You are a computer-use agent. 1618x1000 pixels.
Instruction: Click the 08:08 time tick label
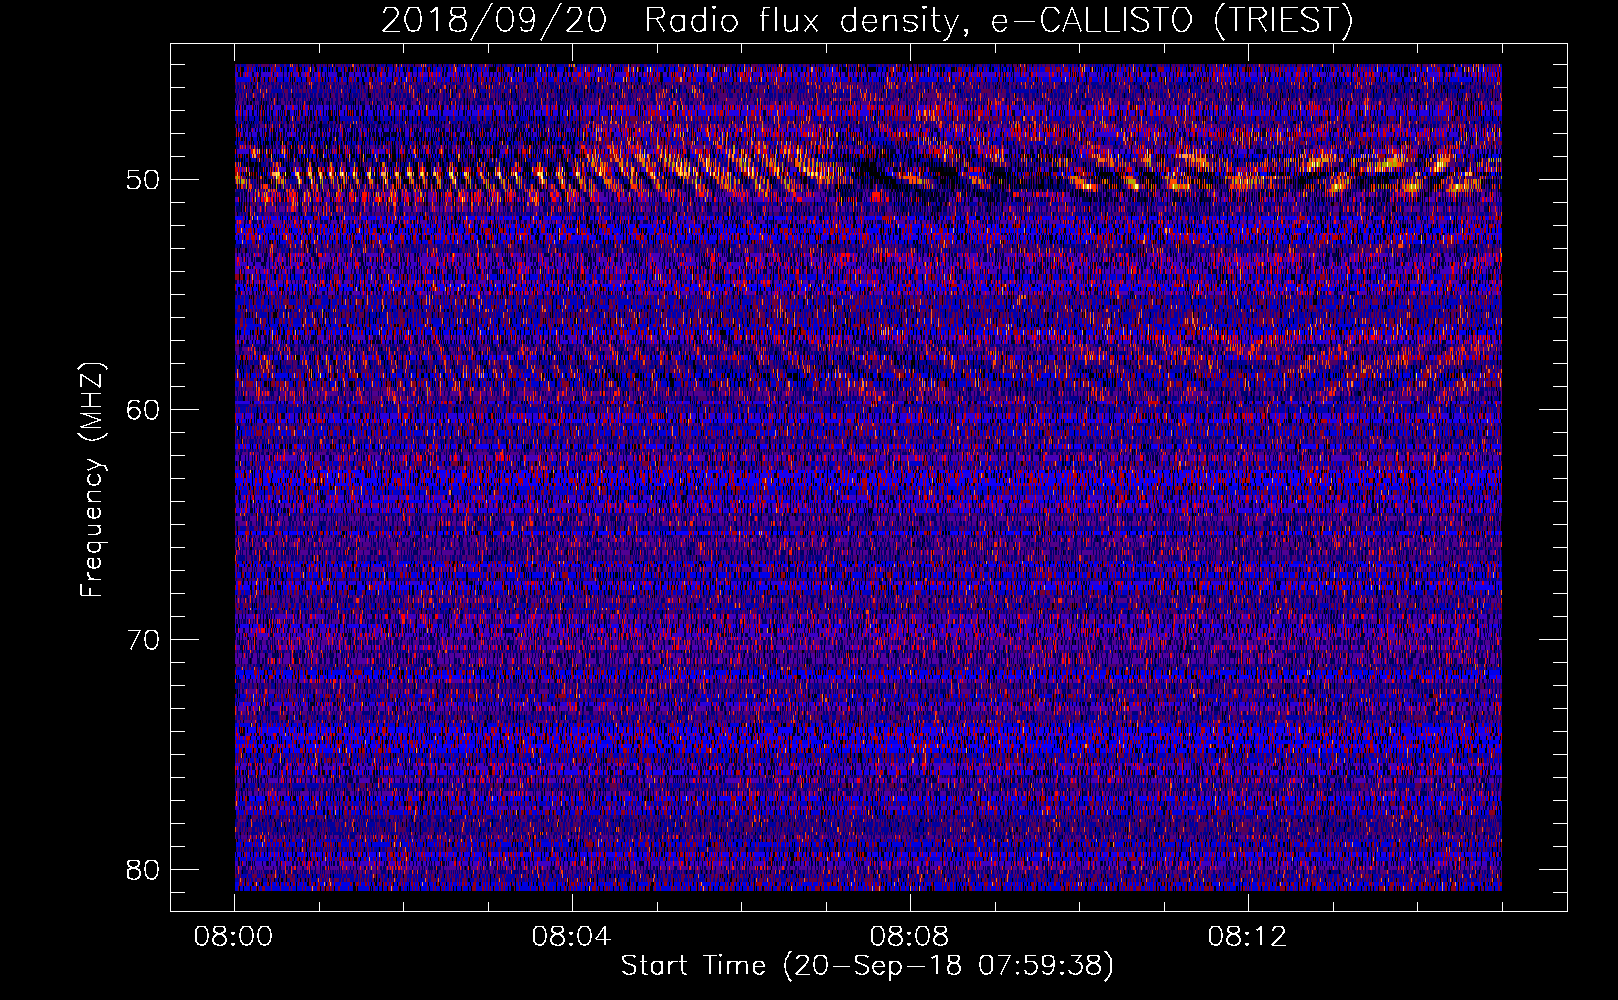[x=909, y=938]
